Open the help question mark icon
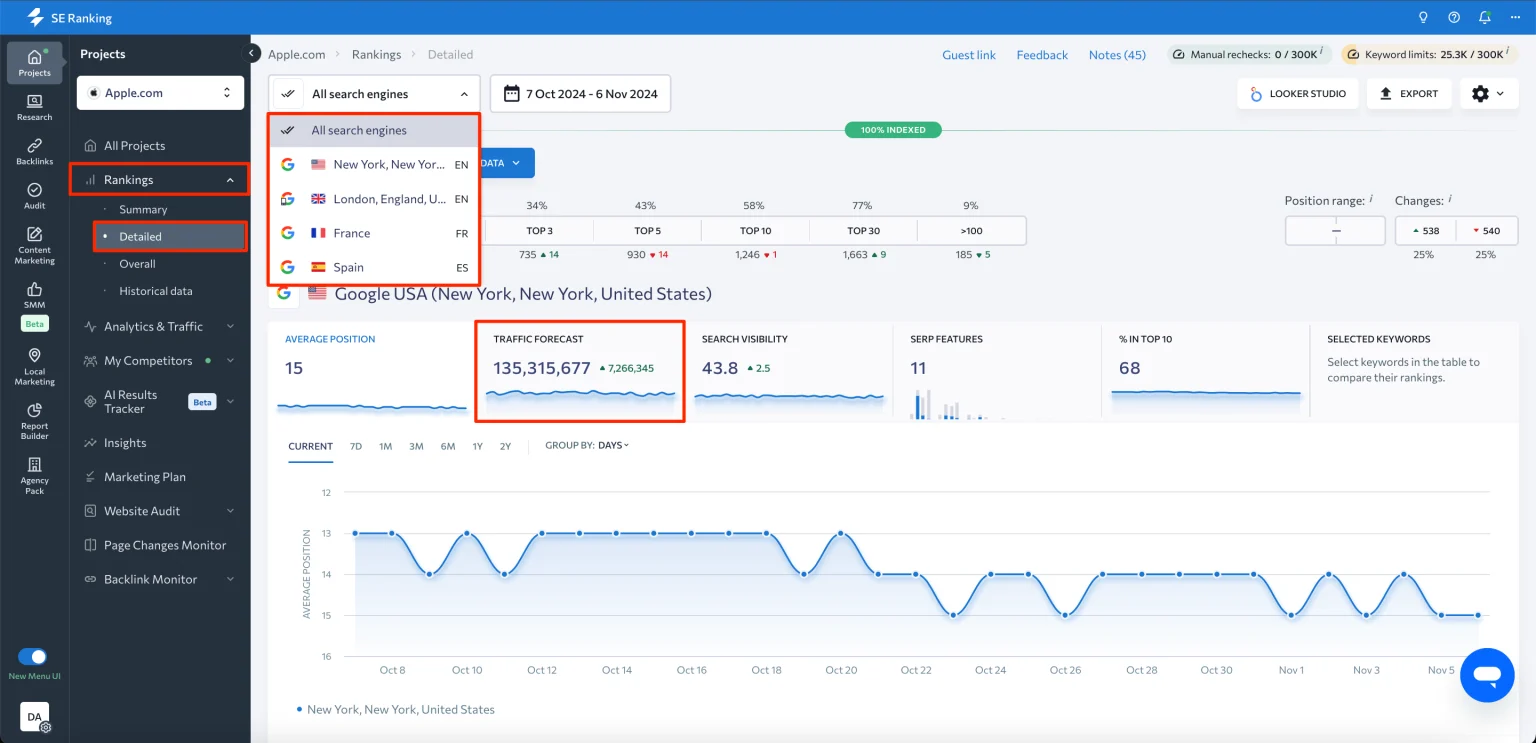The width and height of the screenshot is (1536, 743). click(x=1454, y=17)
